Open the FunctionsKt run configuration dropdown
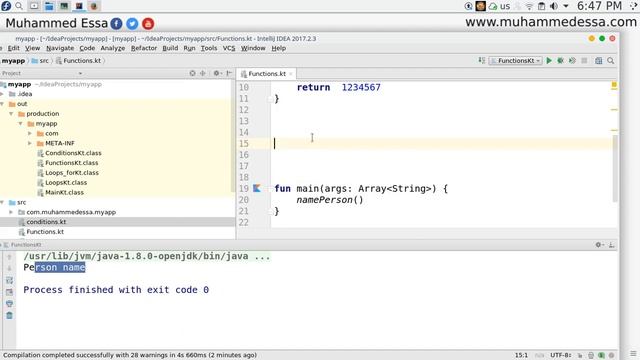This screenshot has width=640, height=360. 516,60
